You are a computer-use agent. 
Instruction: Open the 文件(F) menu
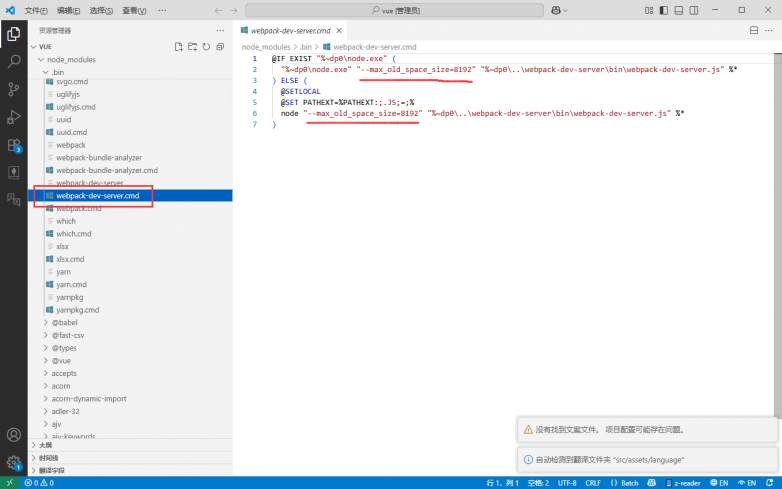(x=36, y=10)
